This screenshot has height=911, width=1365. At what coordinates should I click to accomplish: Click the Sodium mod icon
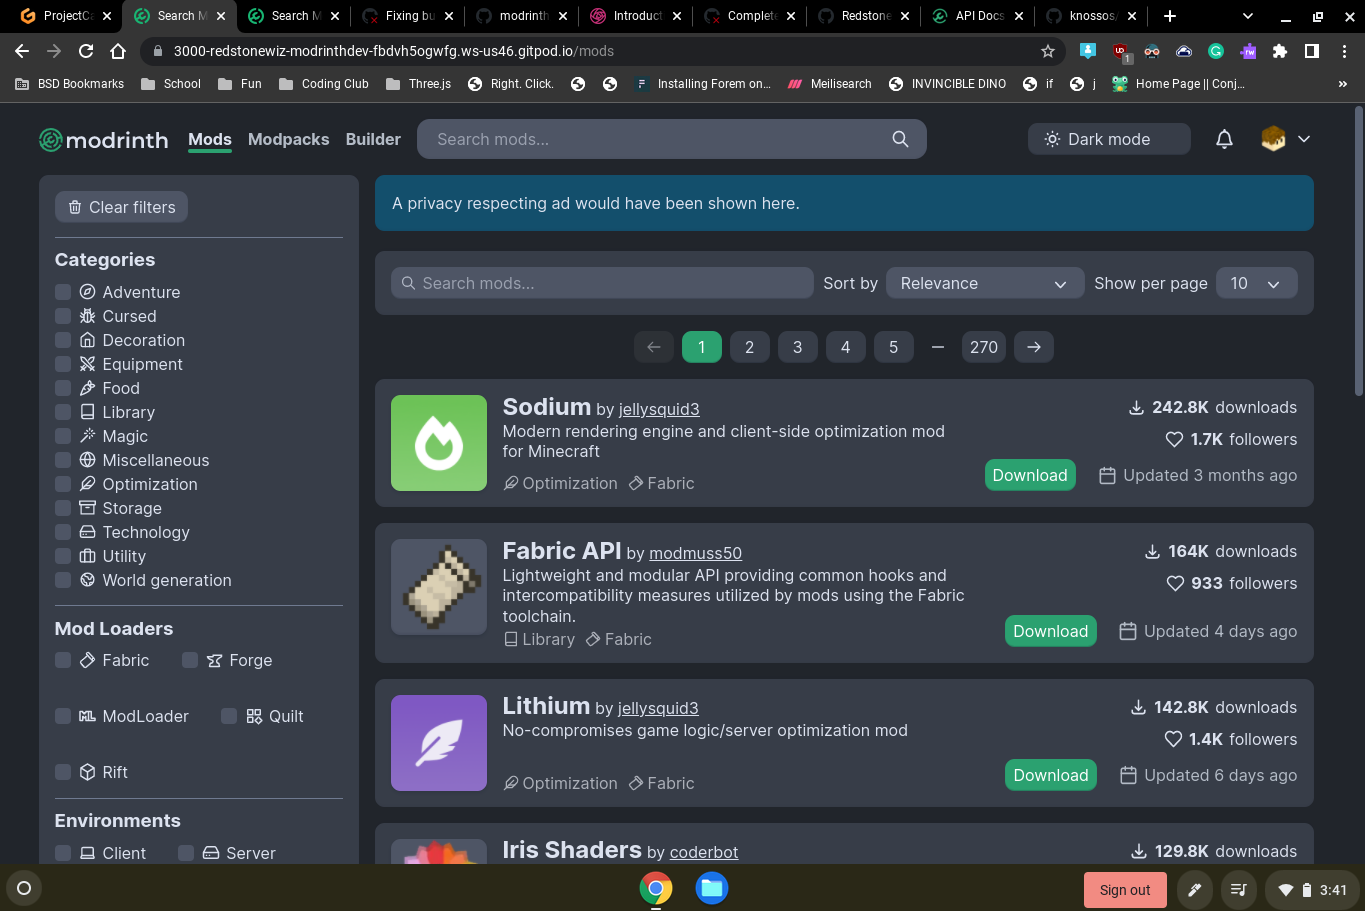pos(439,443)
